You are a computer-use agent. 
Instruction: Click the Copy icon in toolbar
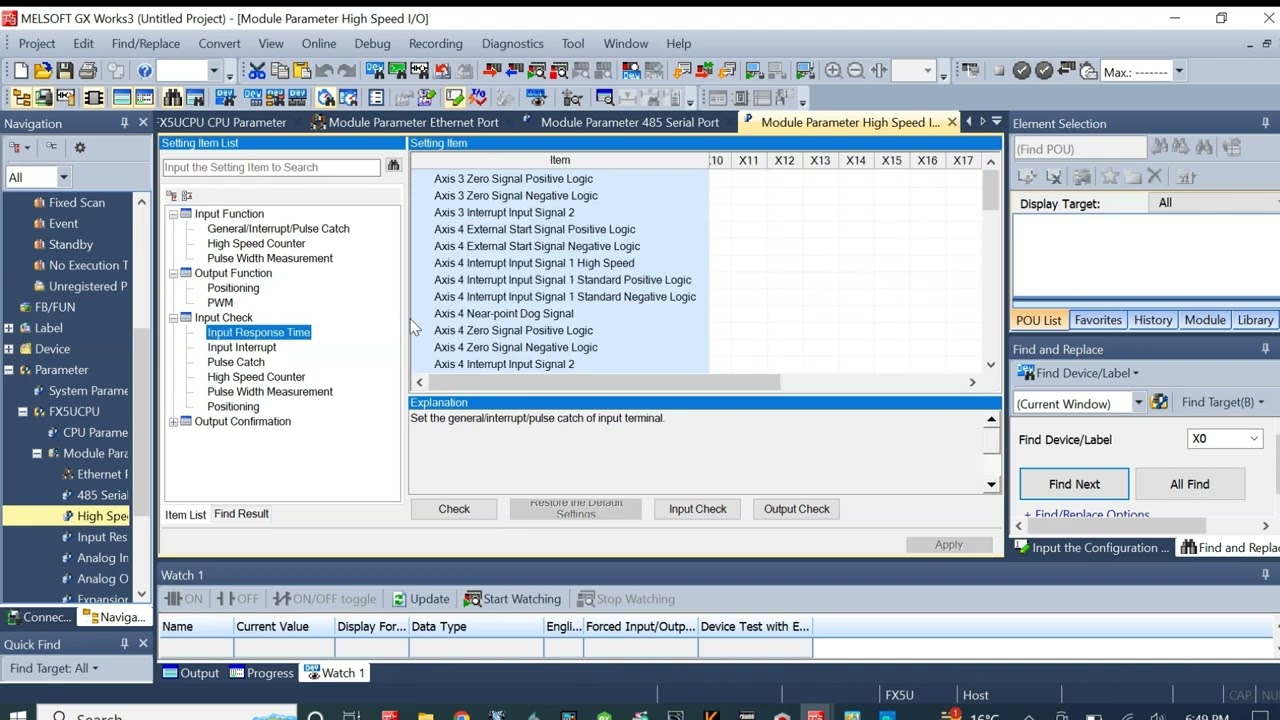[280, 71]
